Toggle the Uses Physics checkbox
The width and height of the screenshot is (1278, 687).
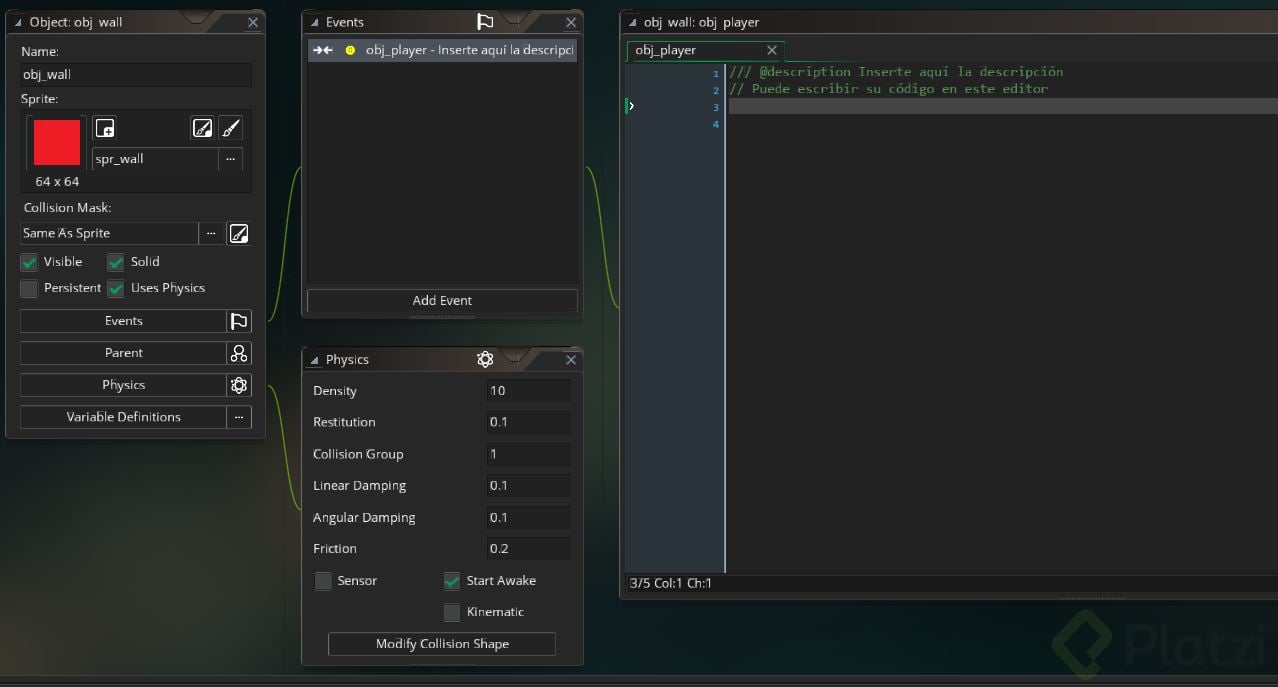[x=116, y=288]
